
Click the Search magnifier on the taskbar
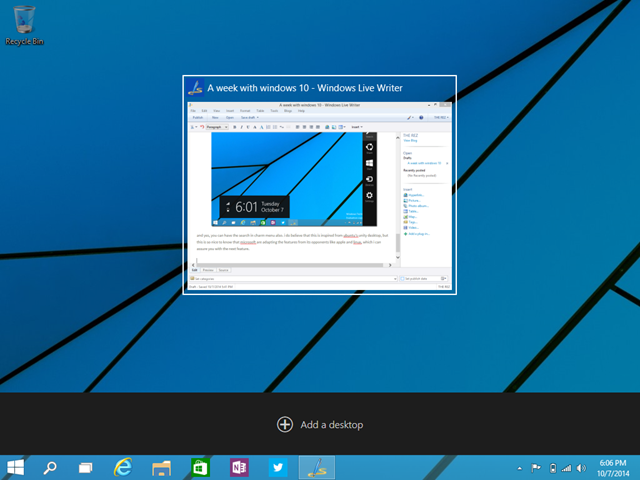(49, 467)
